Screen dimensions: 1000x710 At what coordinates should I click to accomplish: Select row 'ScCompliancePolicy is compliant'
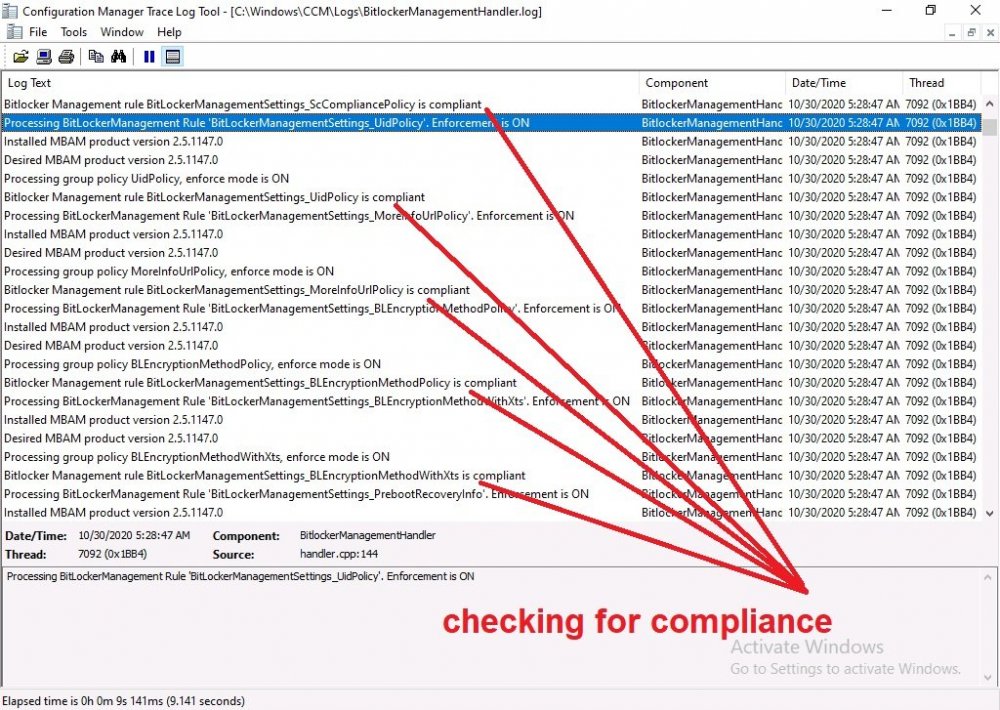click(x=491, y=104)
